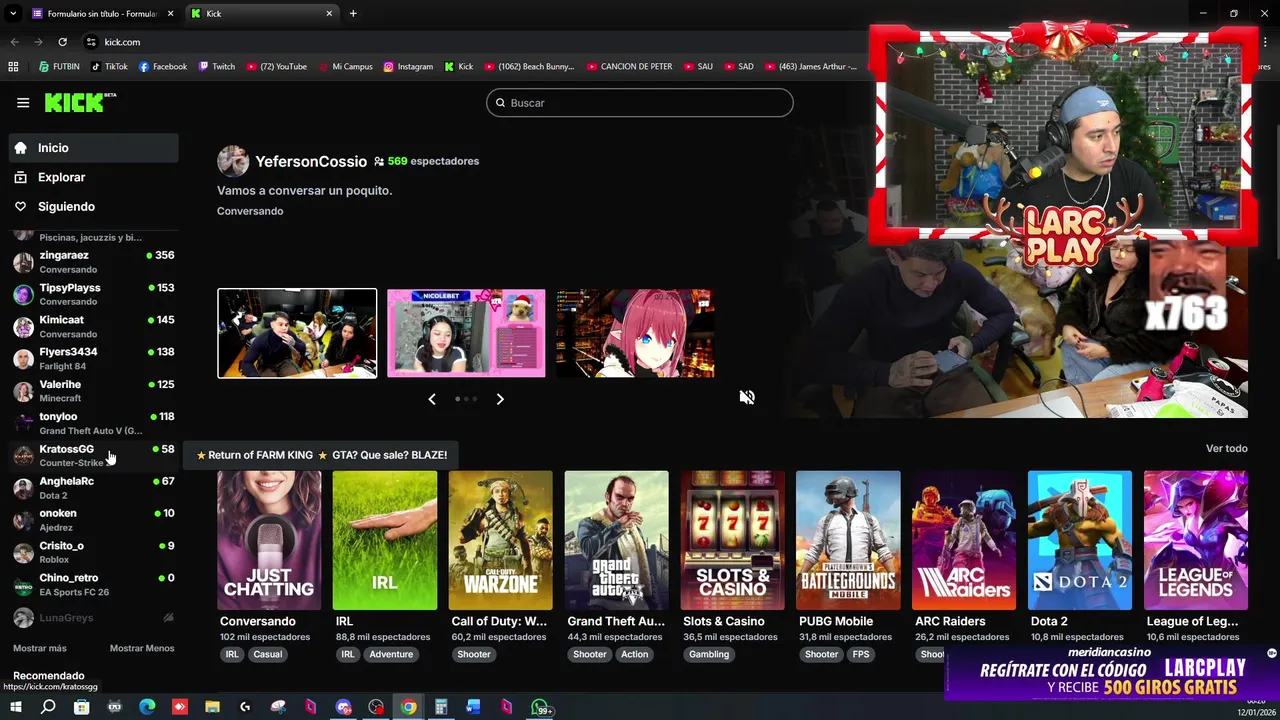Screen dimensions: 1280x720
Task: Open the Valerihe channel in the sidebar
Action: [x=94, y=391]
